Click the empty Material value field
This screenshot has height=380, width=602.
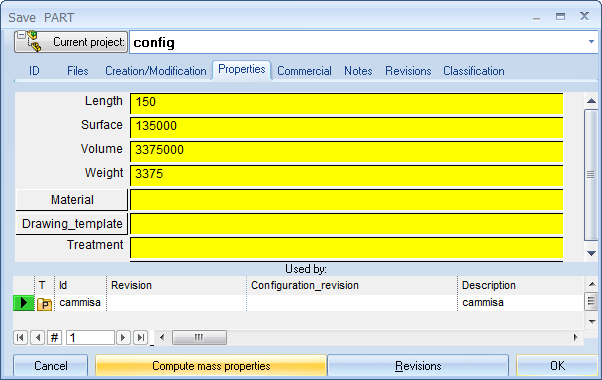click(x=347, y=200)
